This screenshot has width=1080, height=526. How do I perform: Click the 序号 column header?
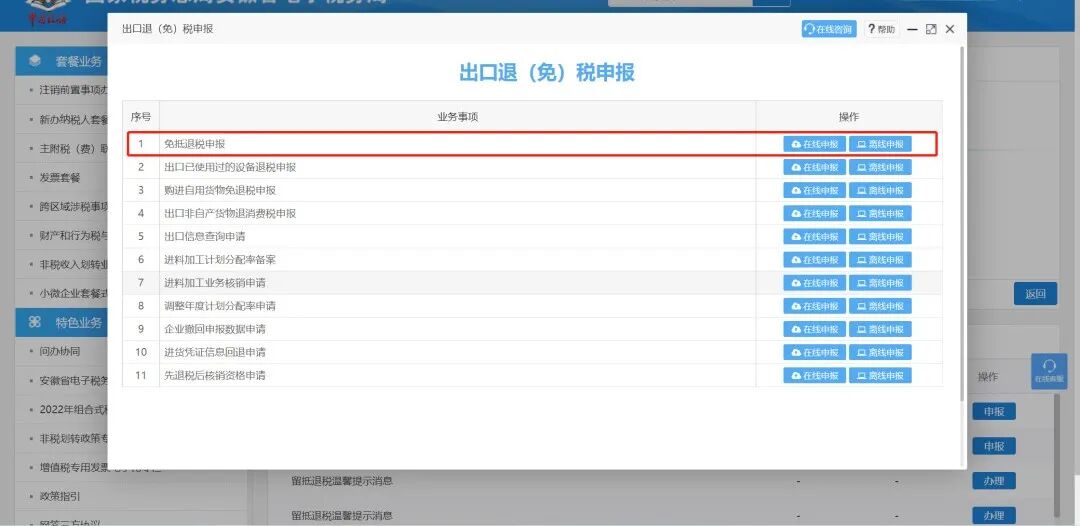(x=141, y=117)
